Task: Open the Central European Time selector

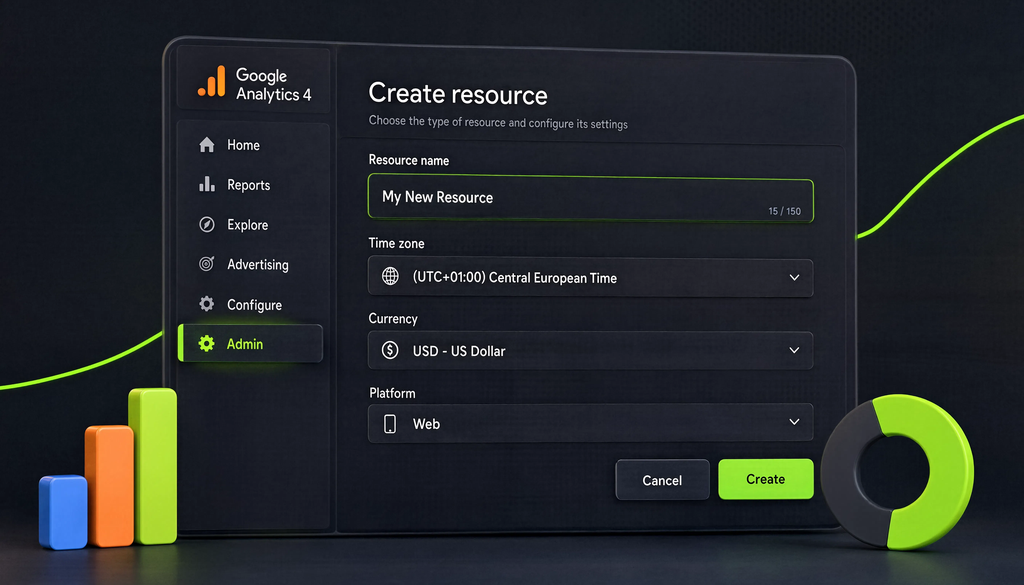Action: pyautogui.click(x=590, y=277)
